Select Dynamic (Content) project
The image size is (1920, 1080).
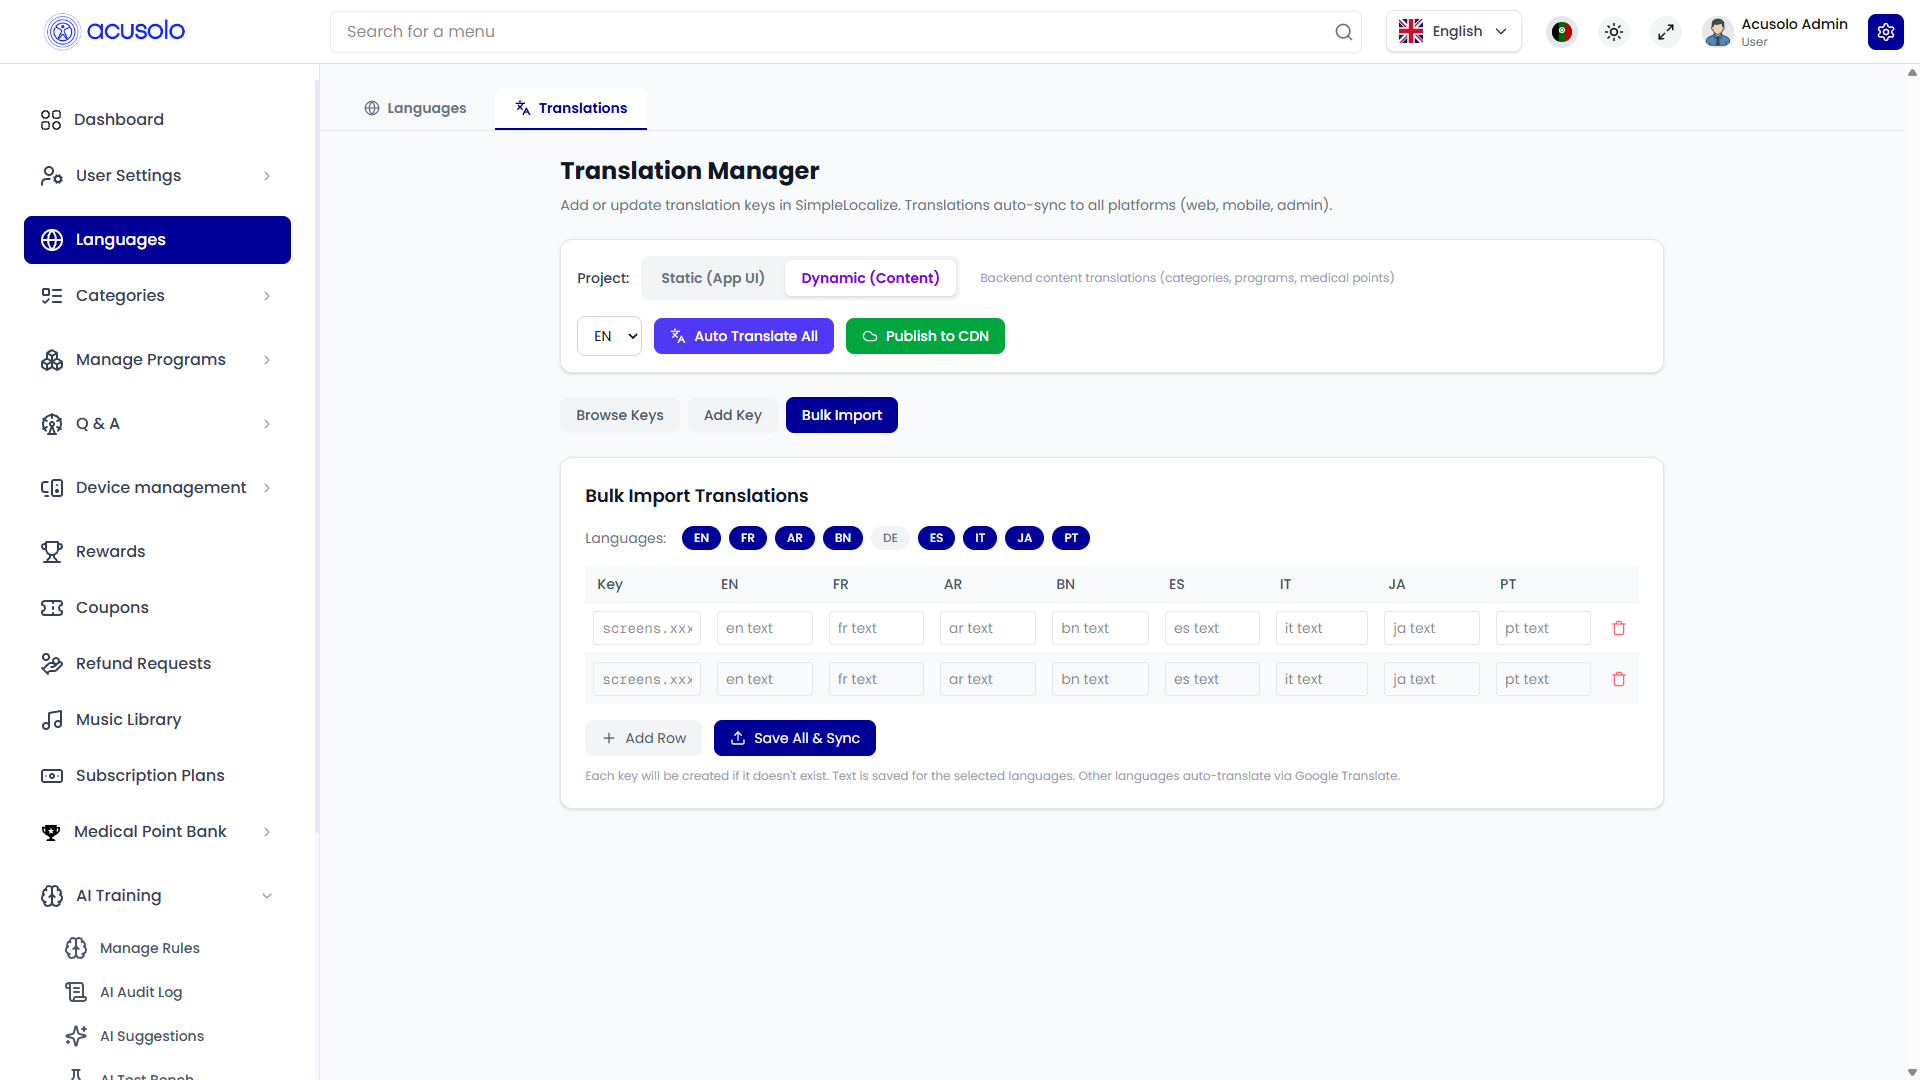click(870, 278)
